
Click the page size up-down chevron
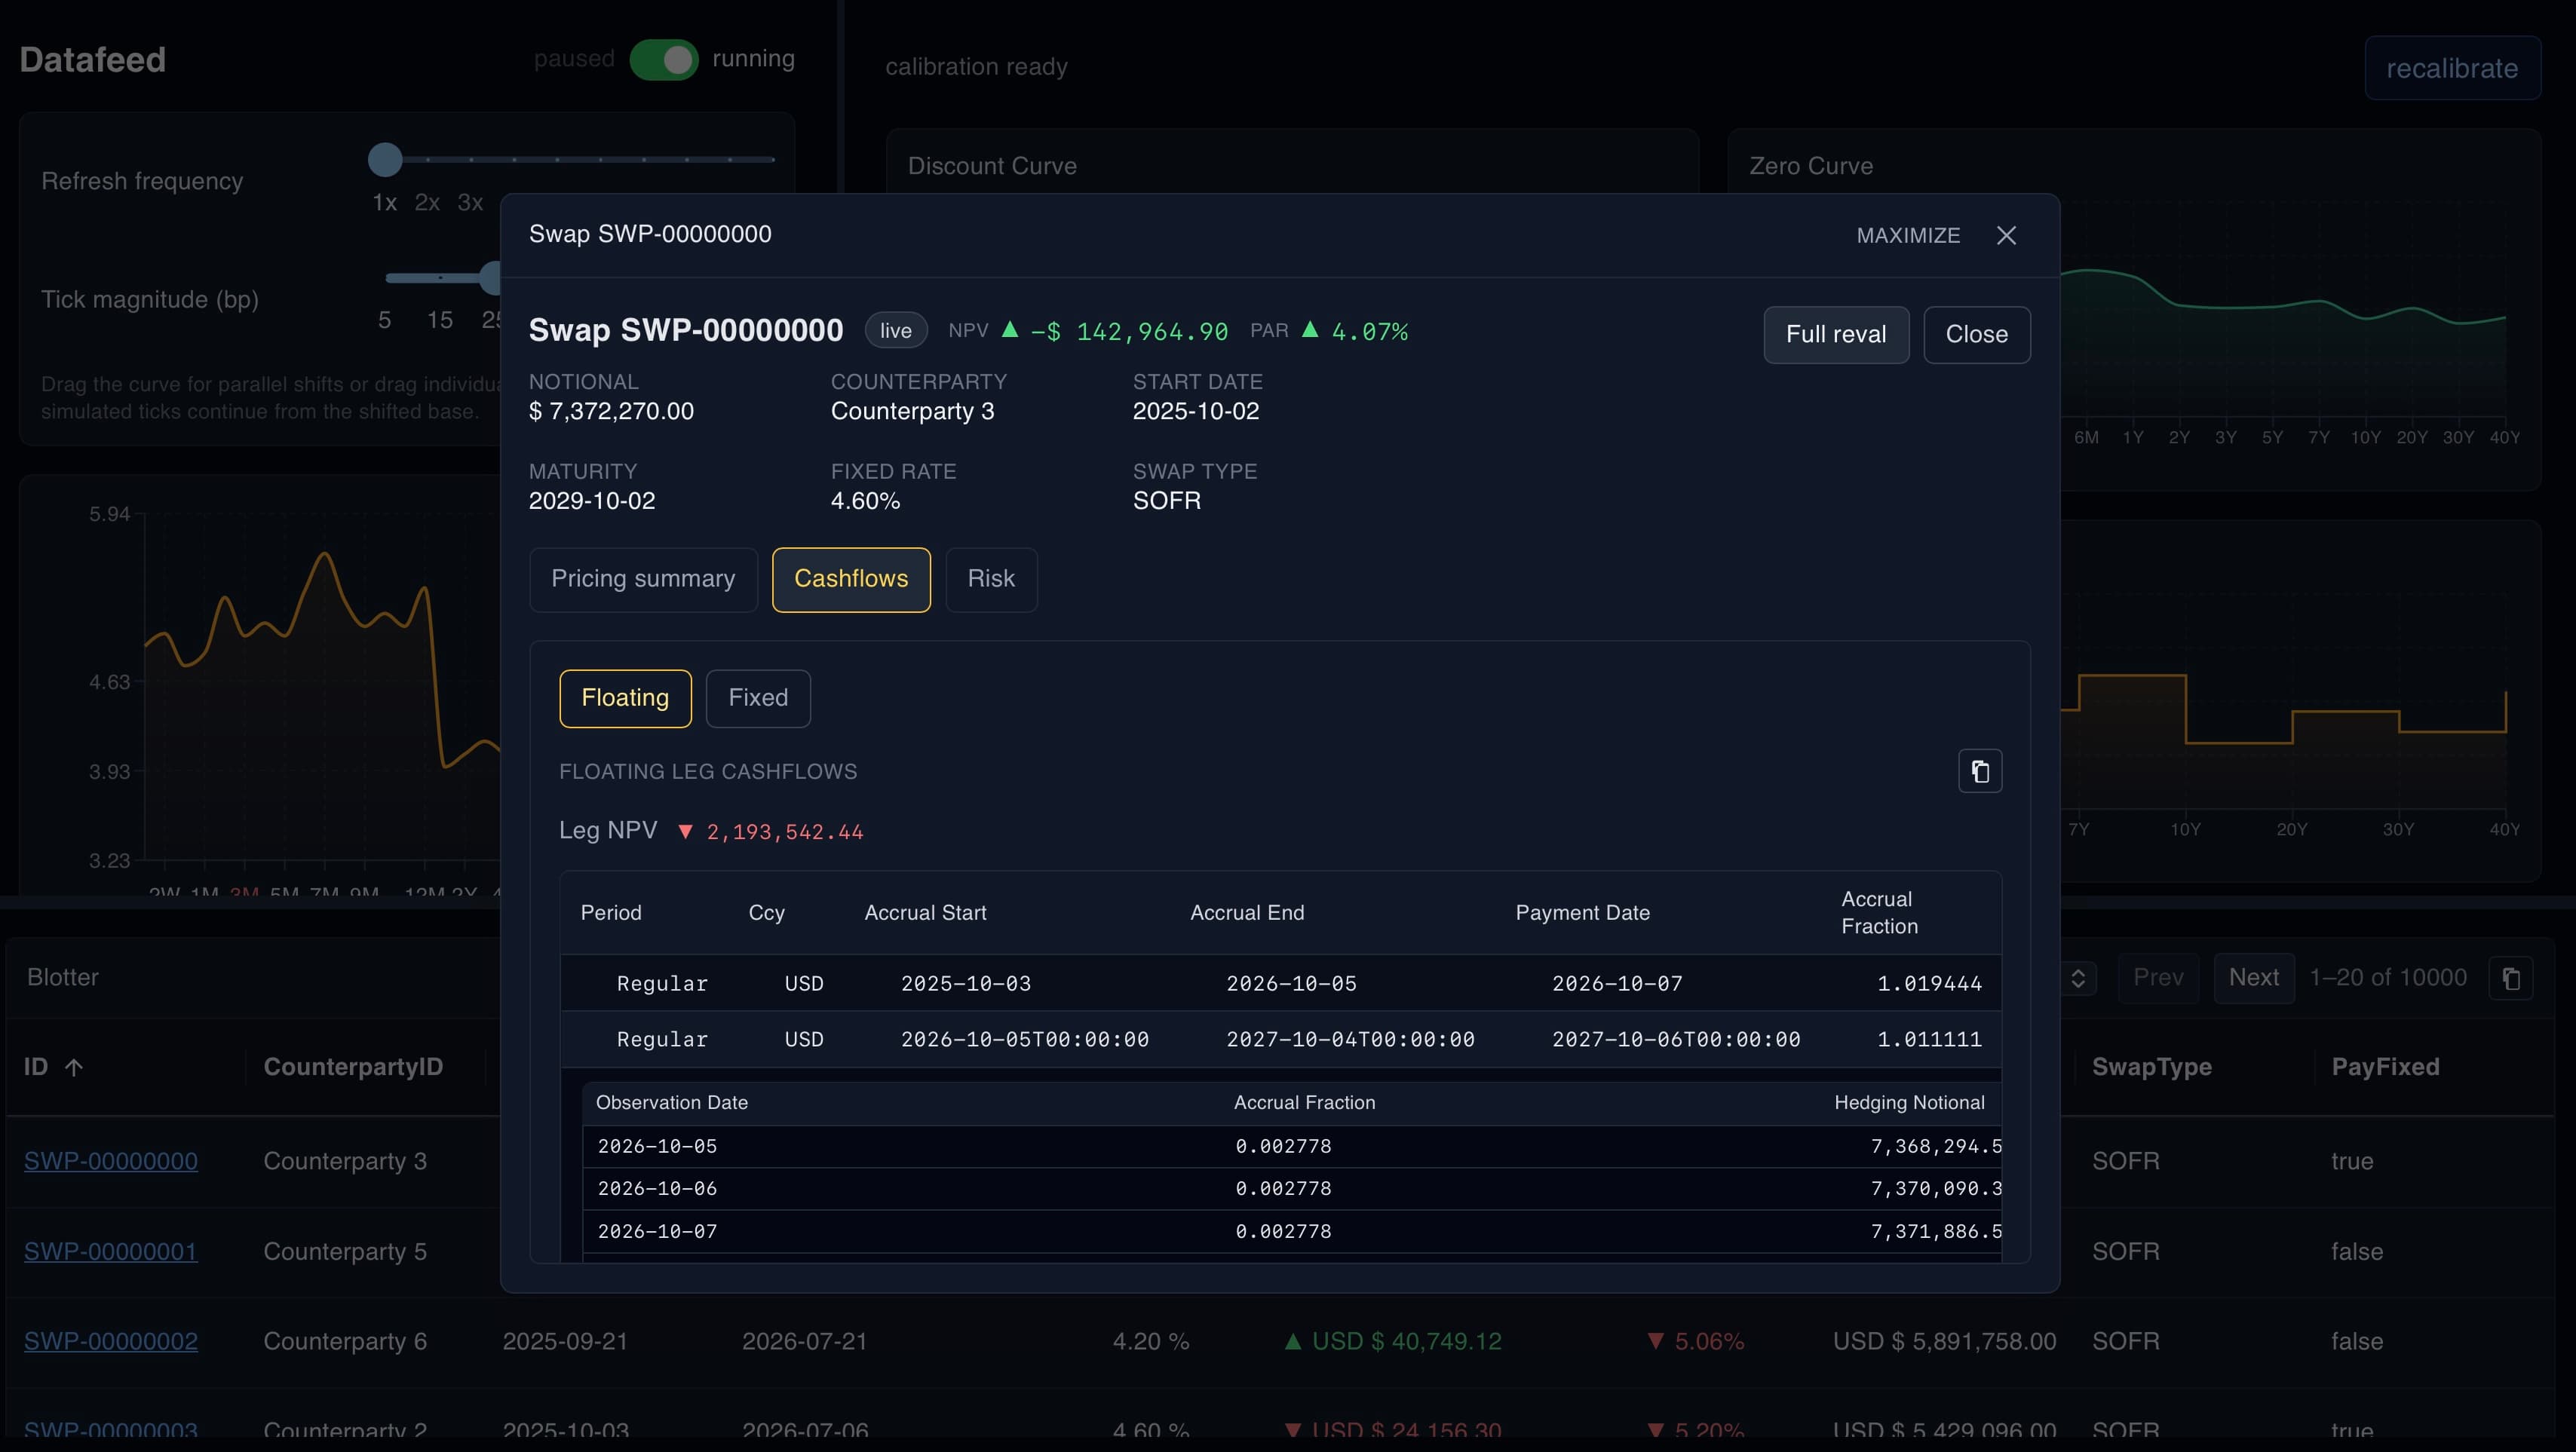coord(2078,978)
